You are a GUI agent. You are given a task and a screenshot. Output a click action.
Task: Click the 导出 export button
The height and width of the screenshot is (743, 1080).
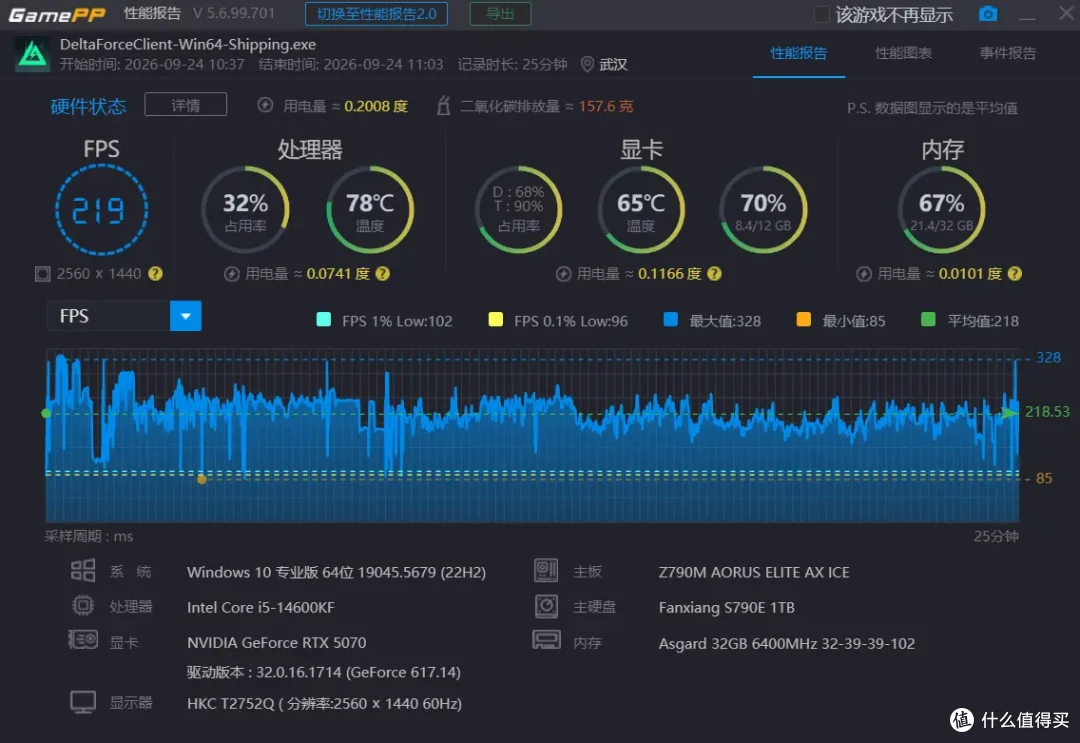[500, 14]
